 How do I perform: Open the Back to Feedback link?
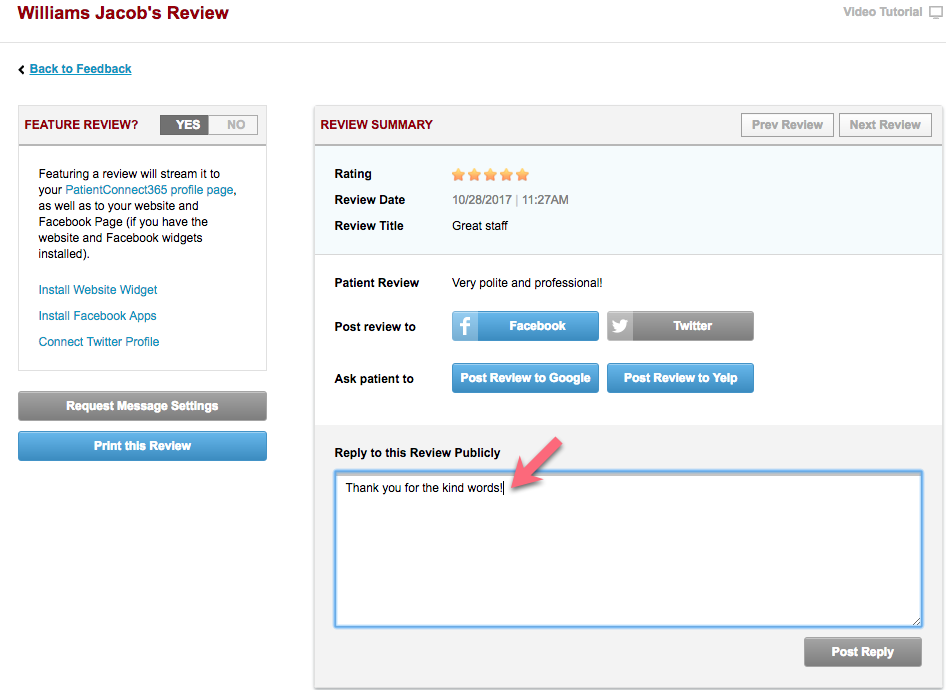point(80,69)
